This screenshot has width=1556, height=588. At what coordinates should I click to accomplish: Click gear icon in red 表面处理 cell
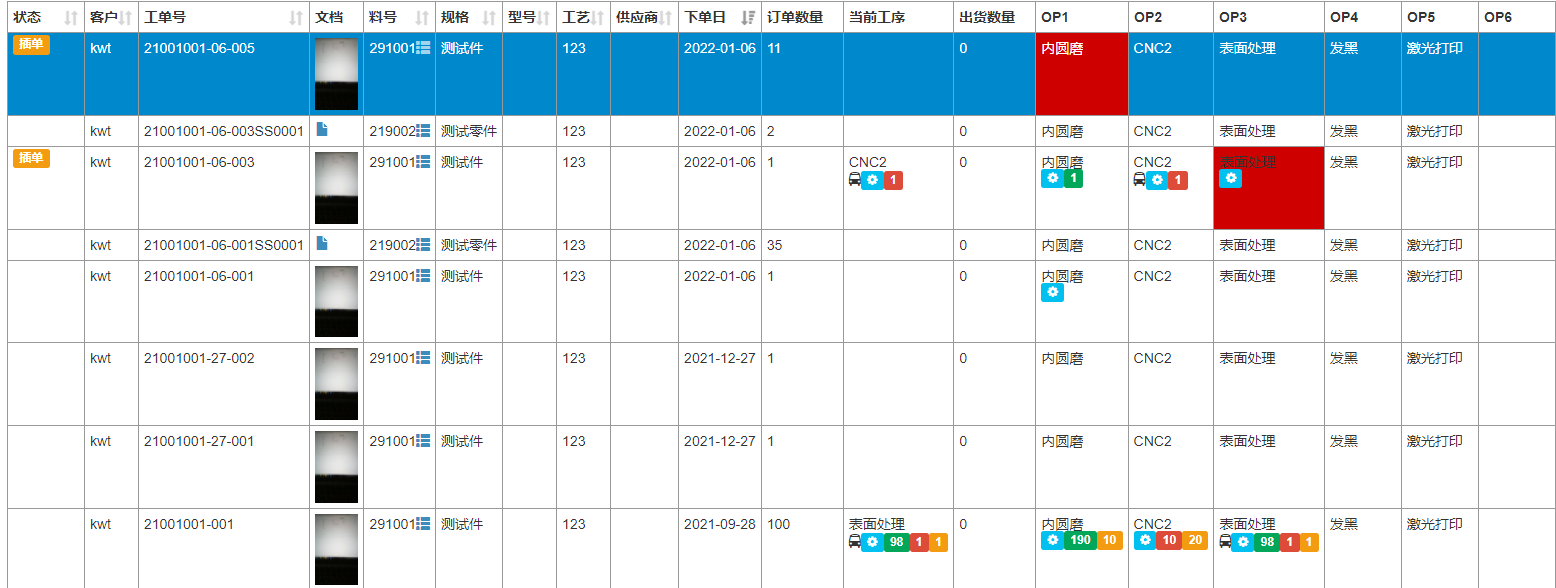tap(1231, 179)
